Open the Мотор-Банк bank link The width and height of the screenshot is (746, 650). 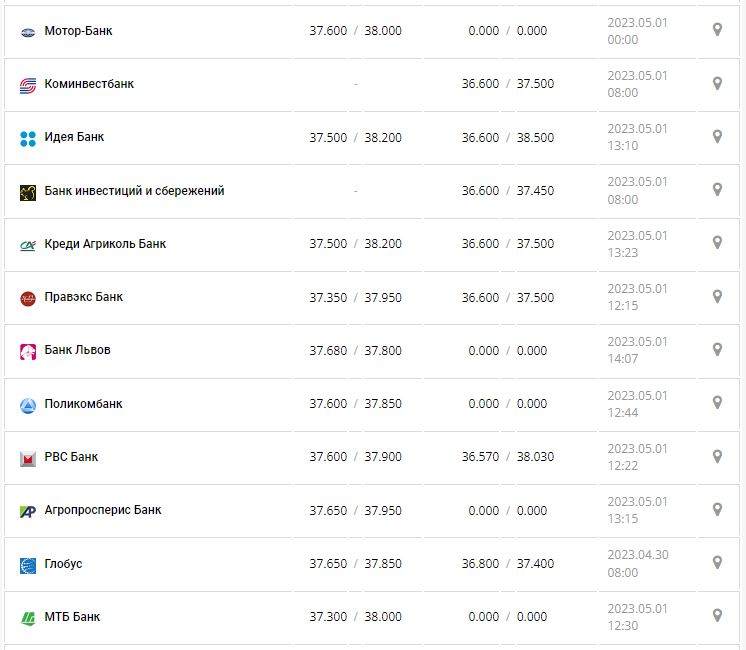pos(78,31)
